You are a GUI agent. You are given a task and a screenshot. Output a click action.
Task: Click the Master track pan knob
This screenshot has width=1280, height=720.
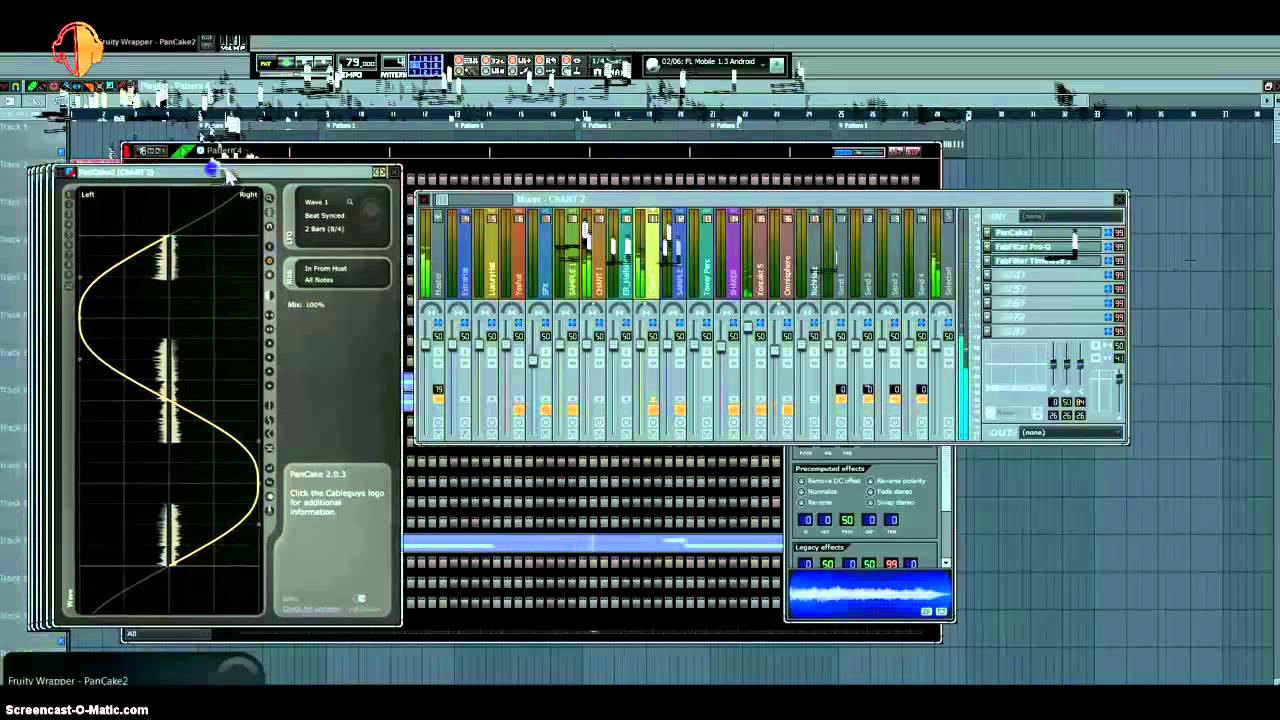(x=432, y=312)
